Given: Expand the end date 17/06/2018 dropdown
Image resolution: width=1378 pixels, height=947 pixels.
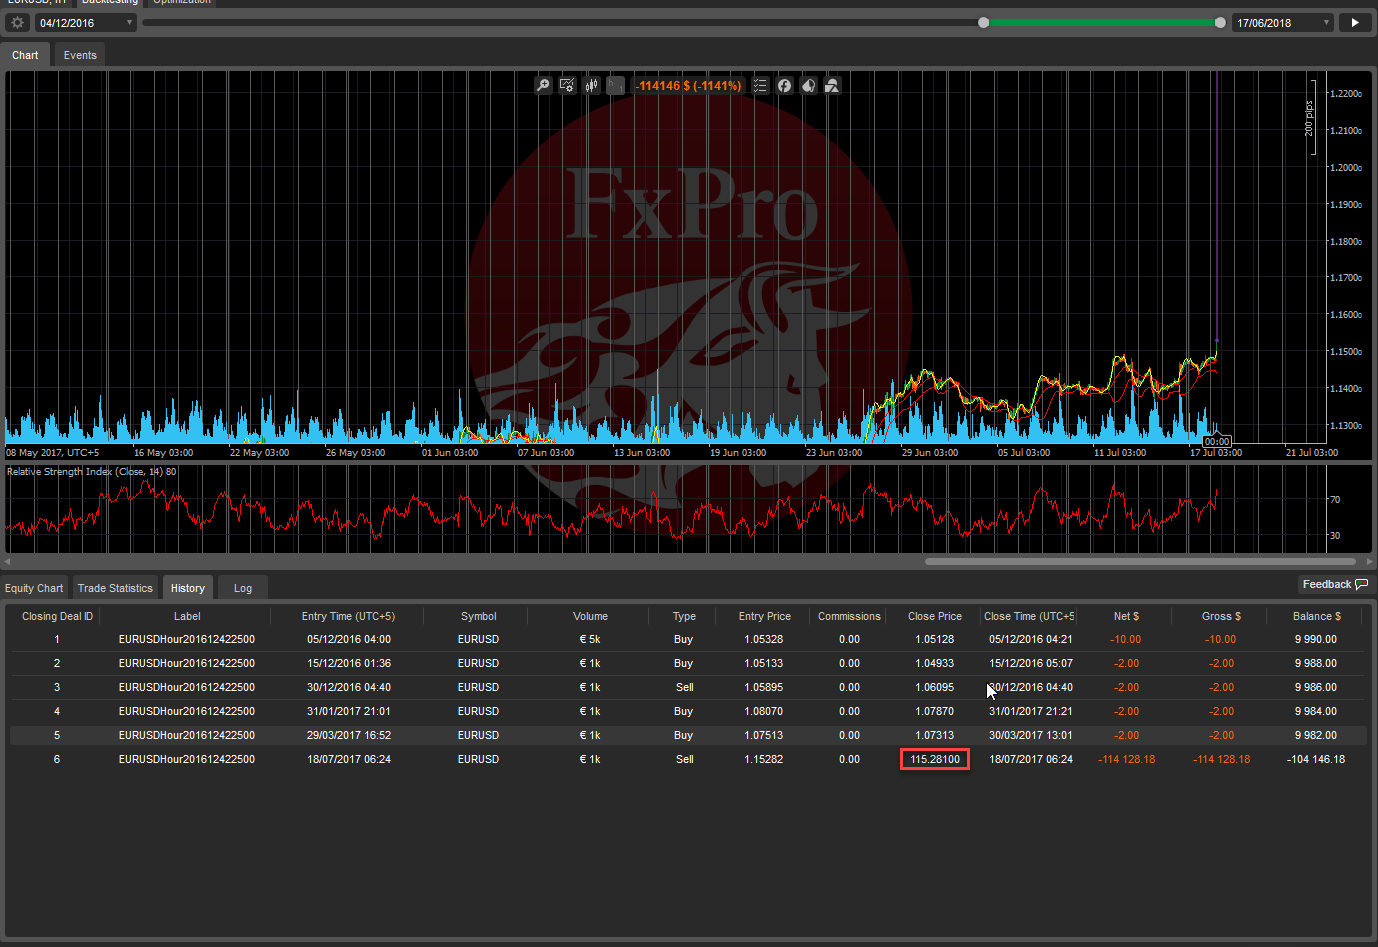Looking at the screenshot, I should pyautogui.click(x=1326, y=22).
